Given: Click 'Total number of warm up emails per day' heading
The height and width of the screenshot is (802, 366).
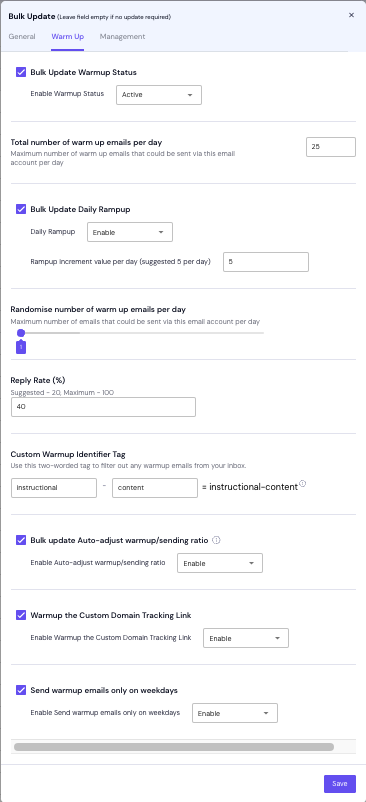Looking at the screenshot, I should pos(86,143).
